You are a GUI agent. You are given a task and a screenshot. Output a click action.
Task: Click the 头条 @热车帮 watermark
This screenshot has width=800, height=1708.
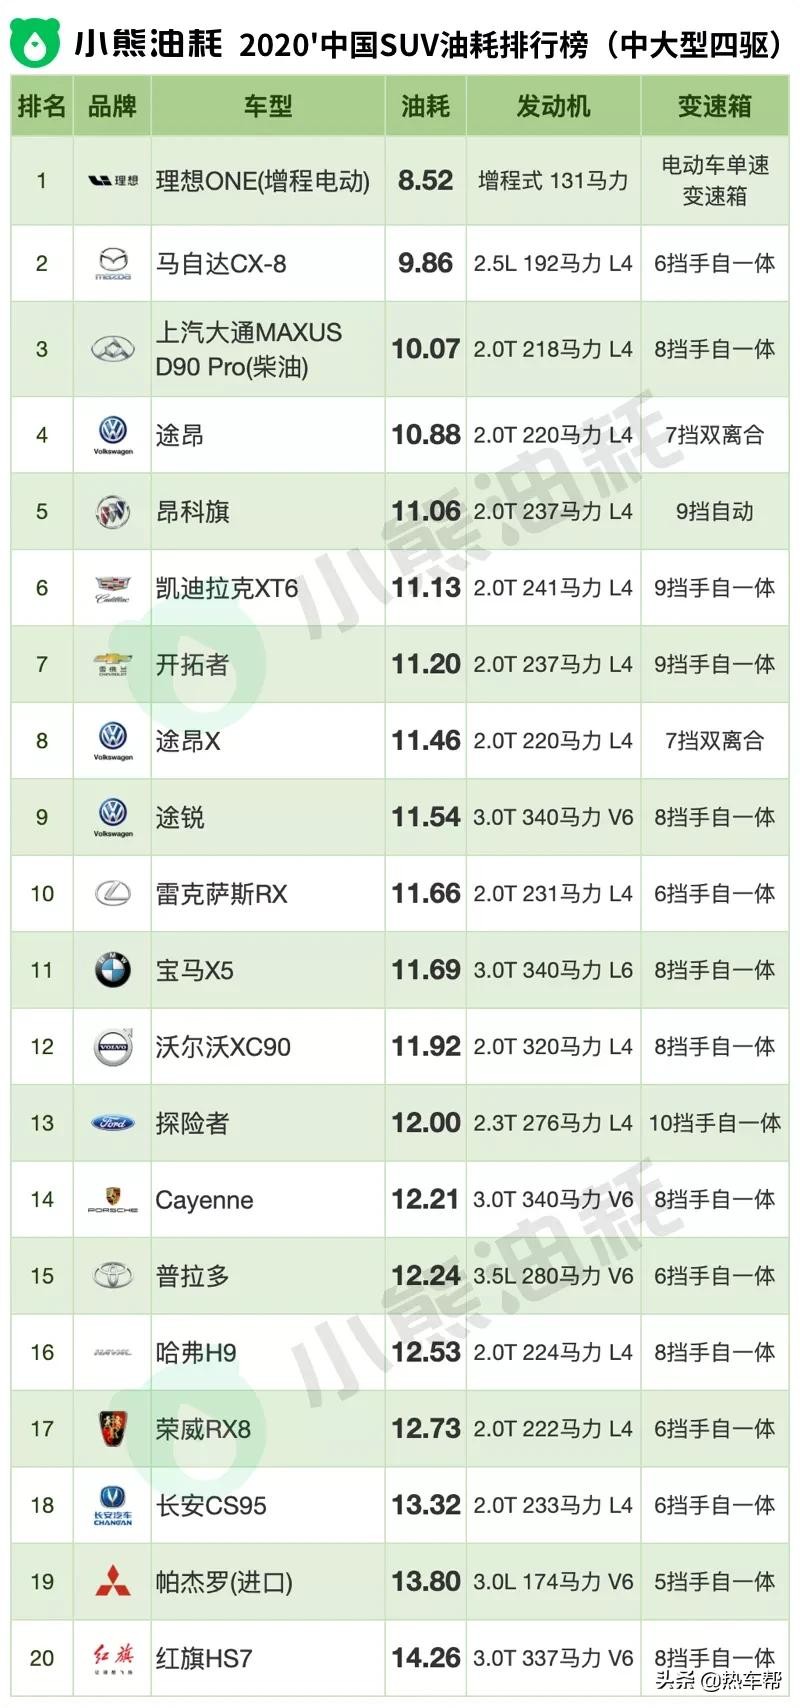tap(718, 1680)
